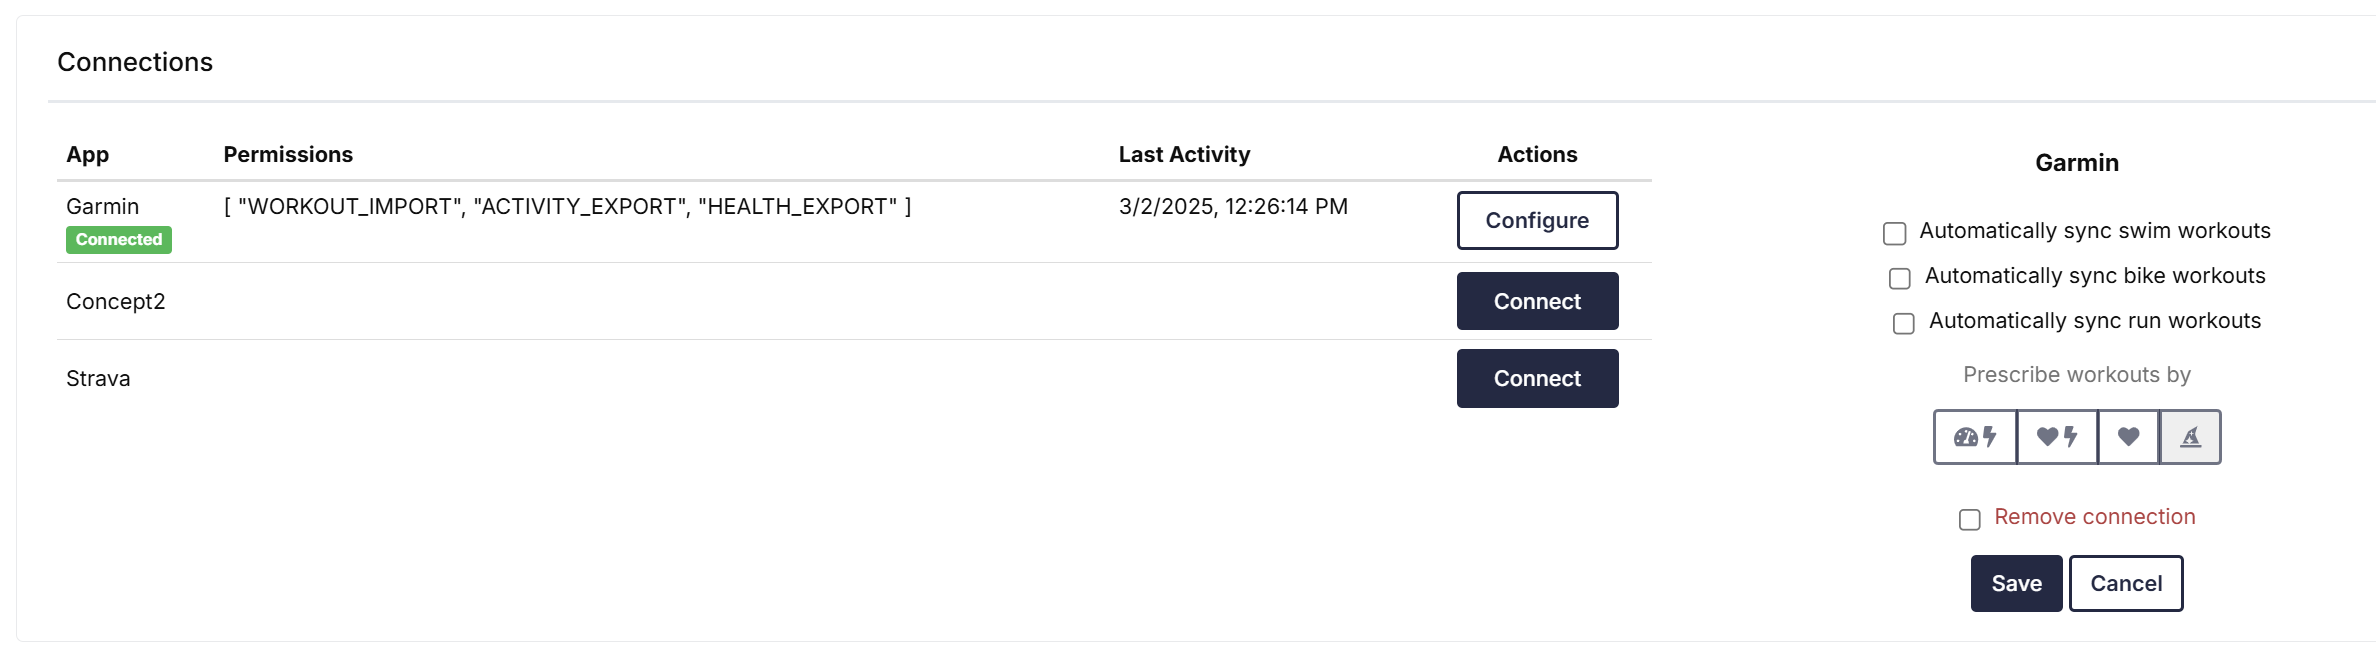Click the App column header
This screenshot has width=2376, height=660.
click(88, 155)
